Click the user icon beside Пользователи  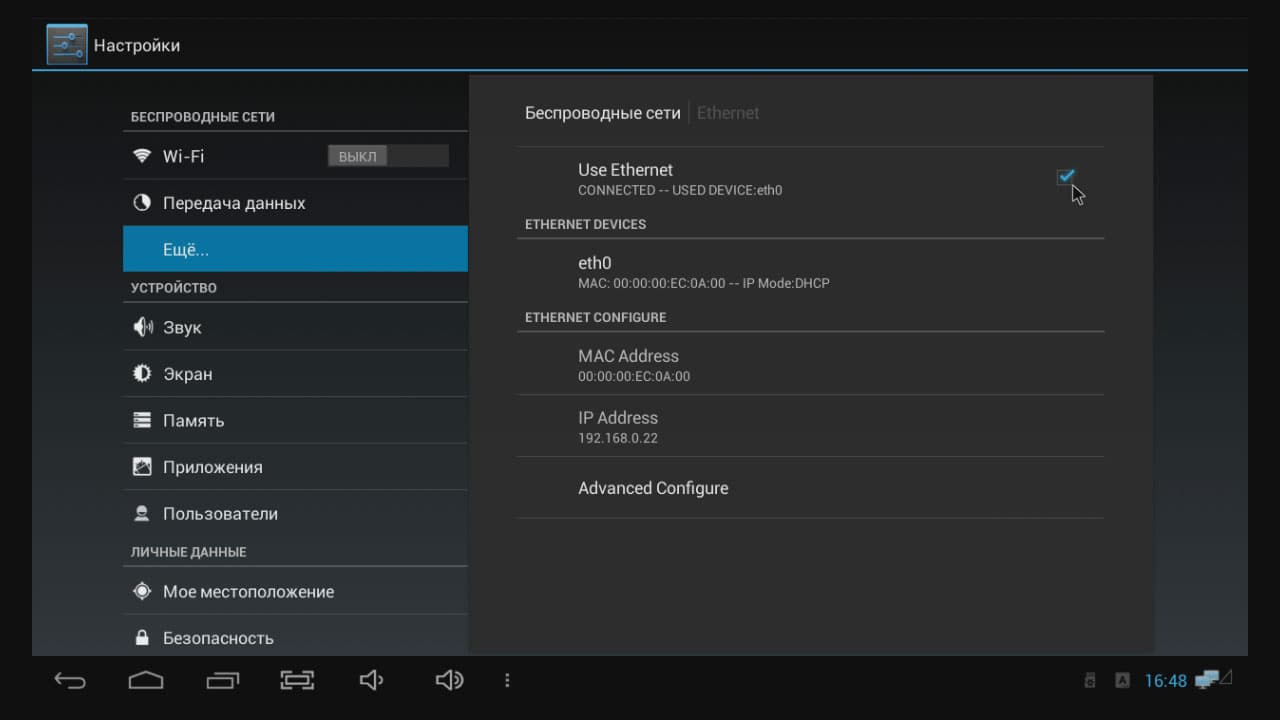[142, 514]
